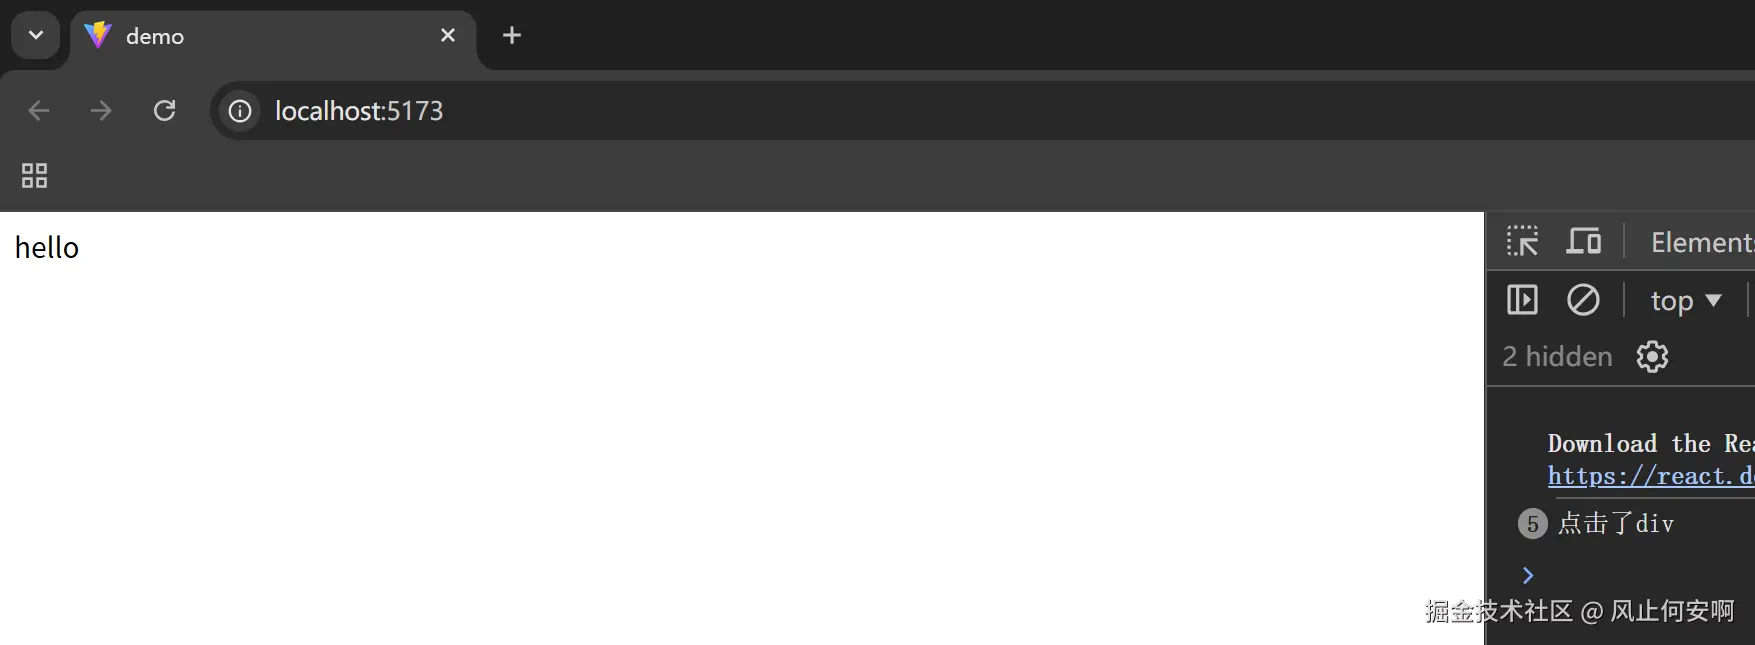Click the console prompt chevron
The height and width of the screenshot is (645, 1755).
pyautogui.click(x=1528, y=575)
